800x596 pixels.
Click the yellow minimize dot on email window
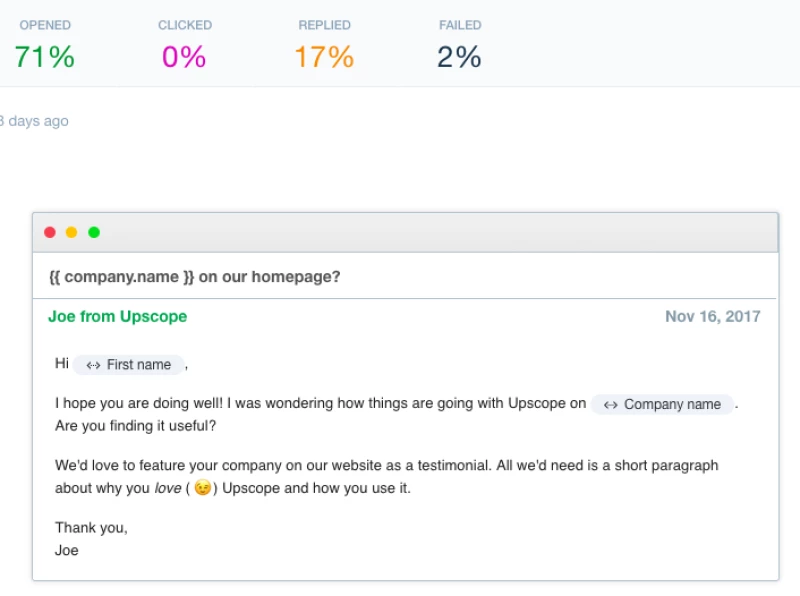point(71,233)
